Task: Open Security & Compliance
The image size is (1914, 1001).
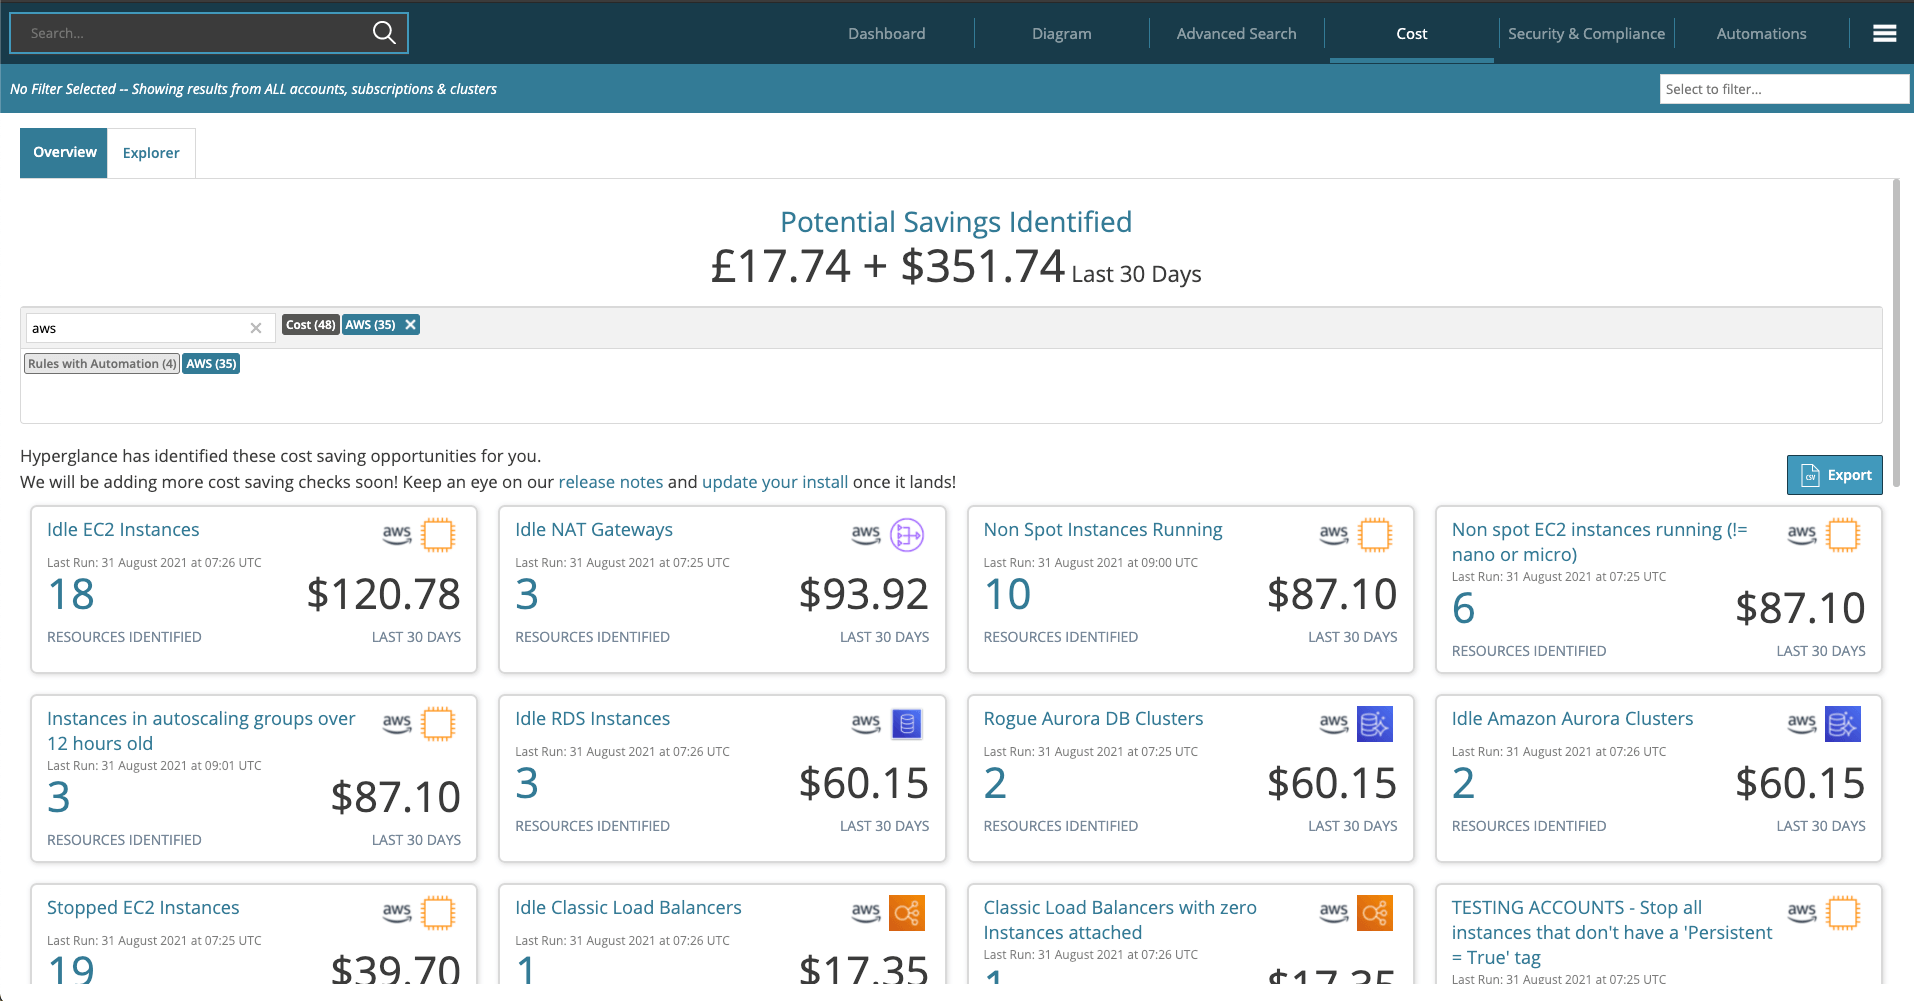Action: coord(1587,34)
